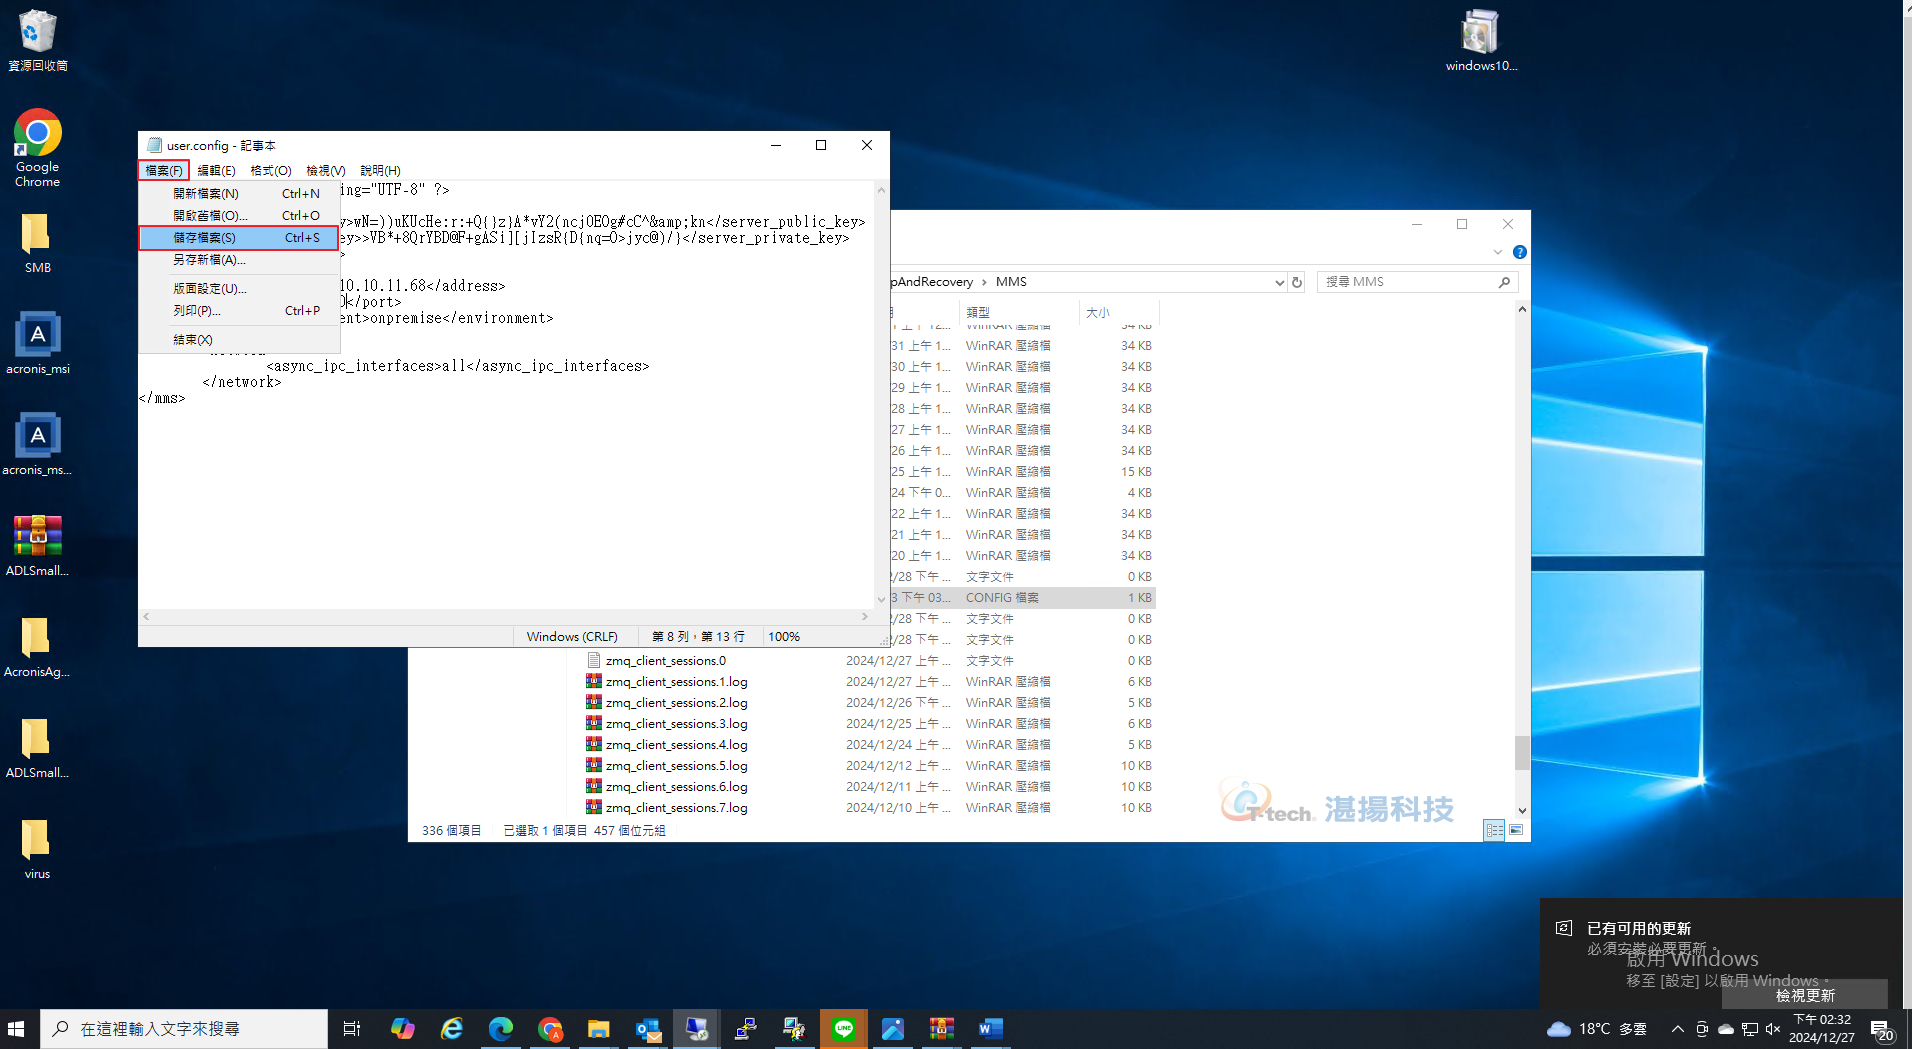Image resolution: width=1912 pixels, height=1049 pixels.
Task: Choose Save As (另存新檔) menu entry
Action: [x=209, y=260]
